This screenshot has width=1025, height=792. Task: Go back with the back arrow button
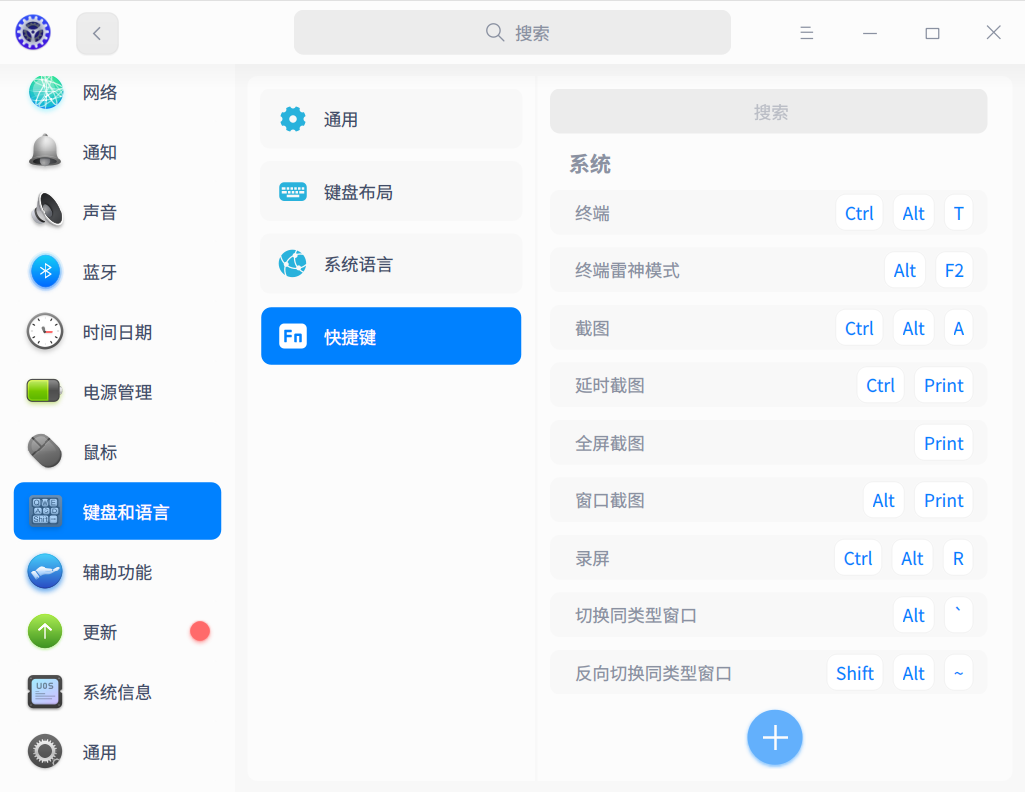97,33
